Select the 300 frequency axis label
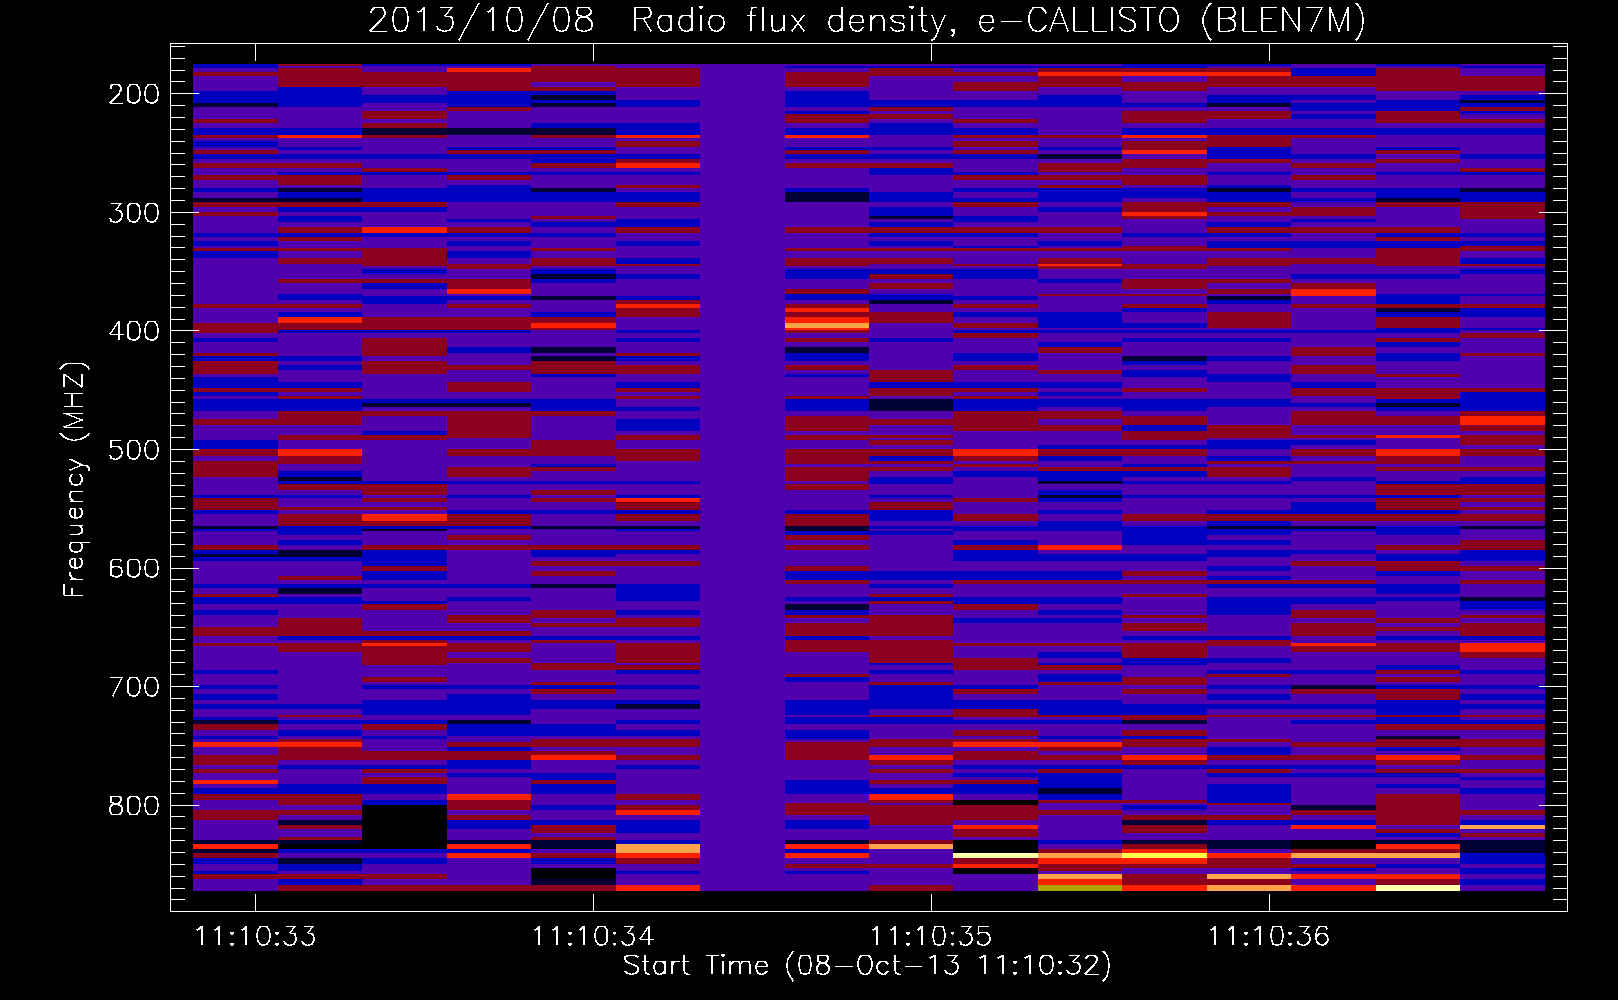Viewport: 1618px width, 1000px height. 134,213
